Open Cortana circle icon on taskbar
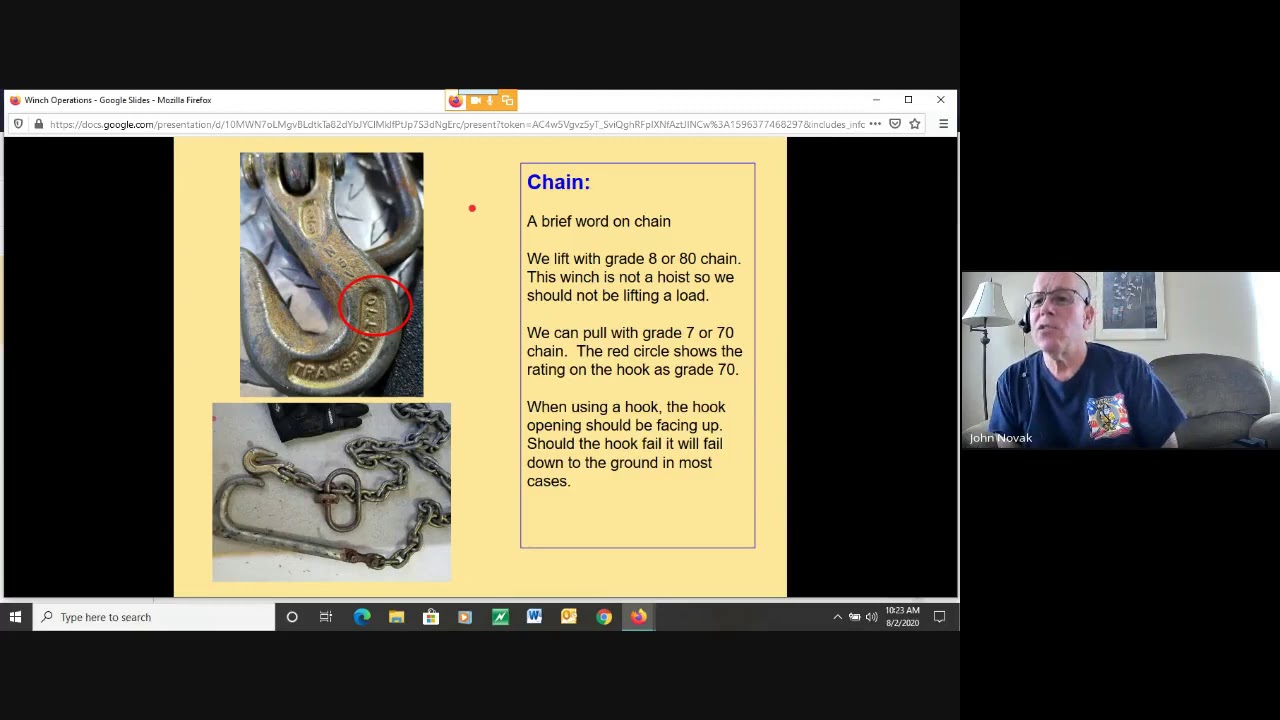 click(x=292, y=617)
